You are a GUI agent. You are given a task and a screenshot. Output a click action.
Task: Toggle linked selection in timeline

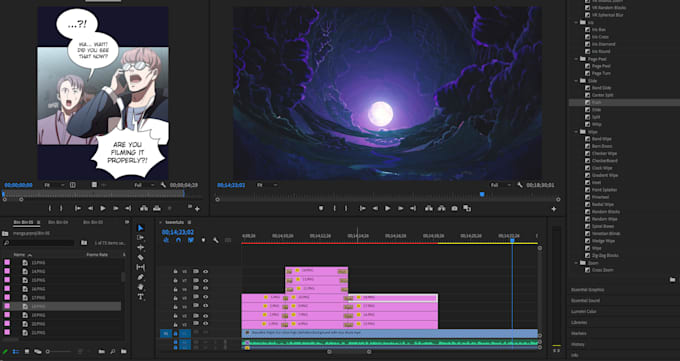click(x=191, y=240)
